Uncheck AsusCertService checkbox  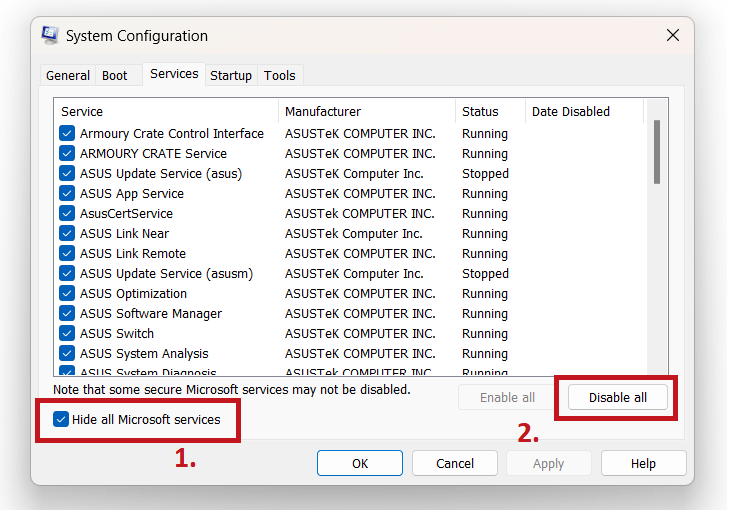click(67, 214)
